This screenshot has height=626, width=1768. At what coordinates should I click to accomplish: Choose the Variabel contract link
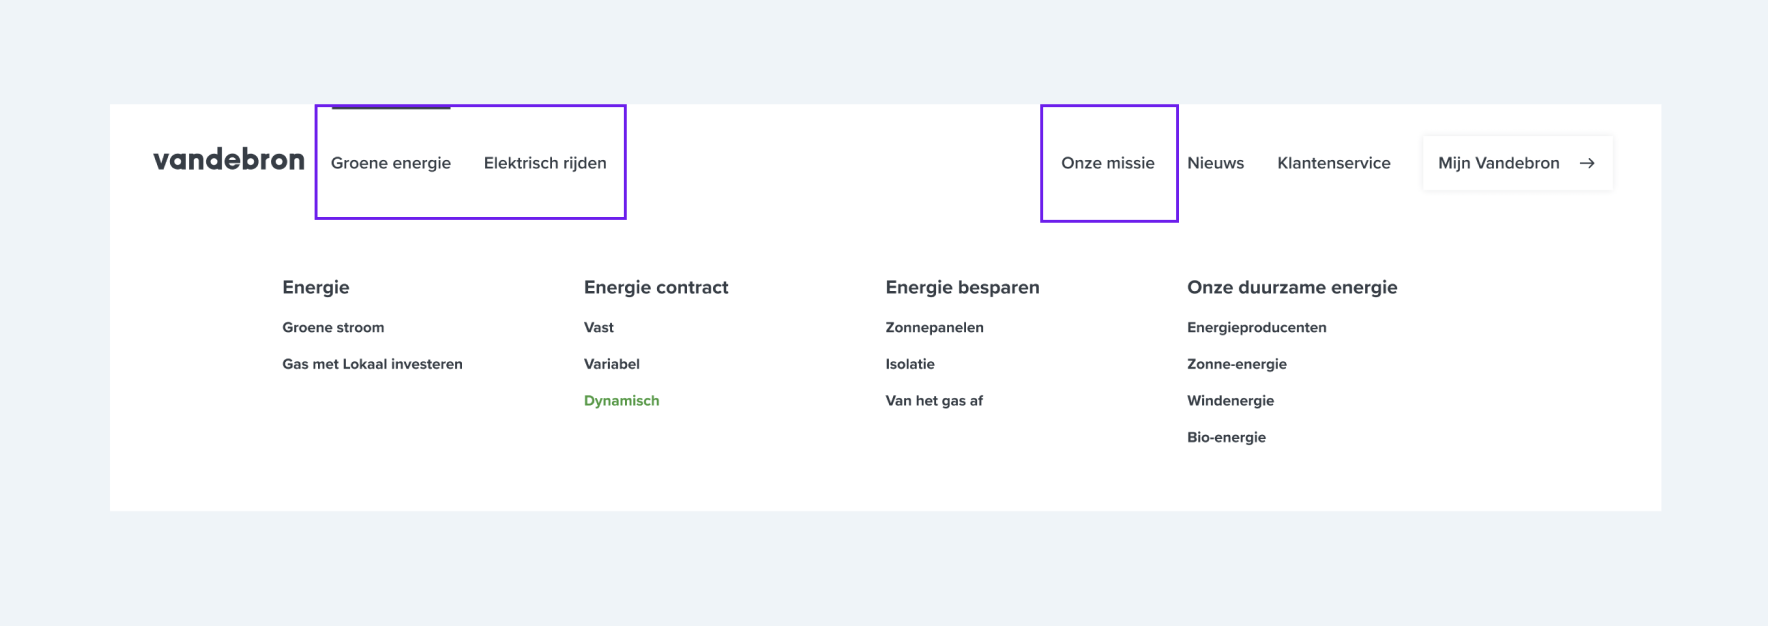click(x=612, y=364)
